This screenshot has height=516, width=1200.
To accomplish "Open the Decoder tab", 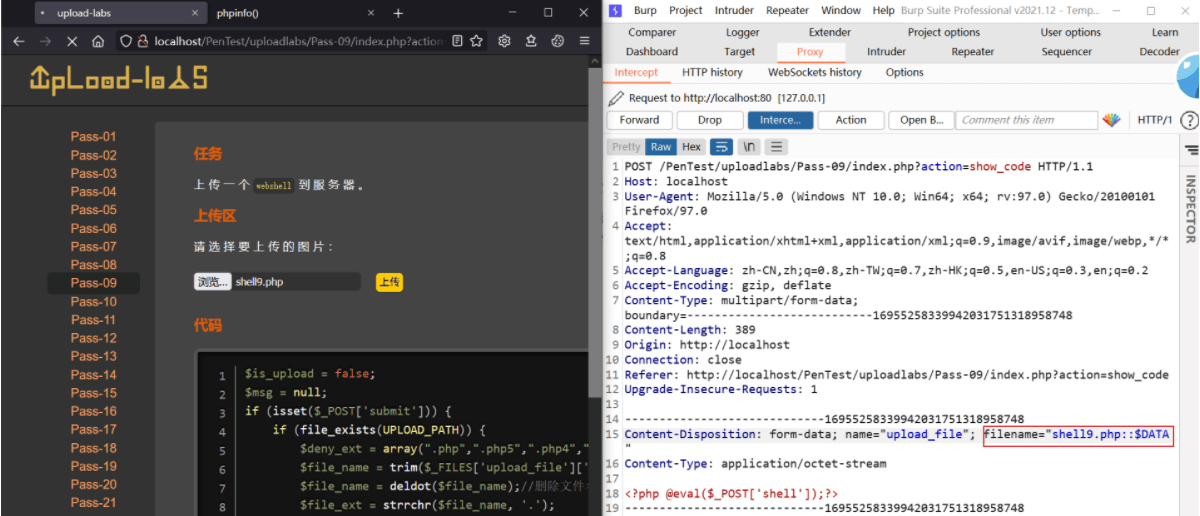I will click(x=1159, y=52).
